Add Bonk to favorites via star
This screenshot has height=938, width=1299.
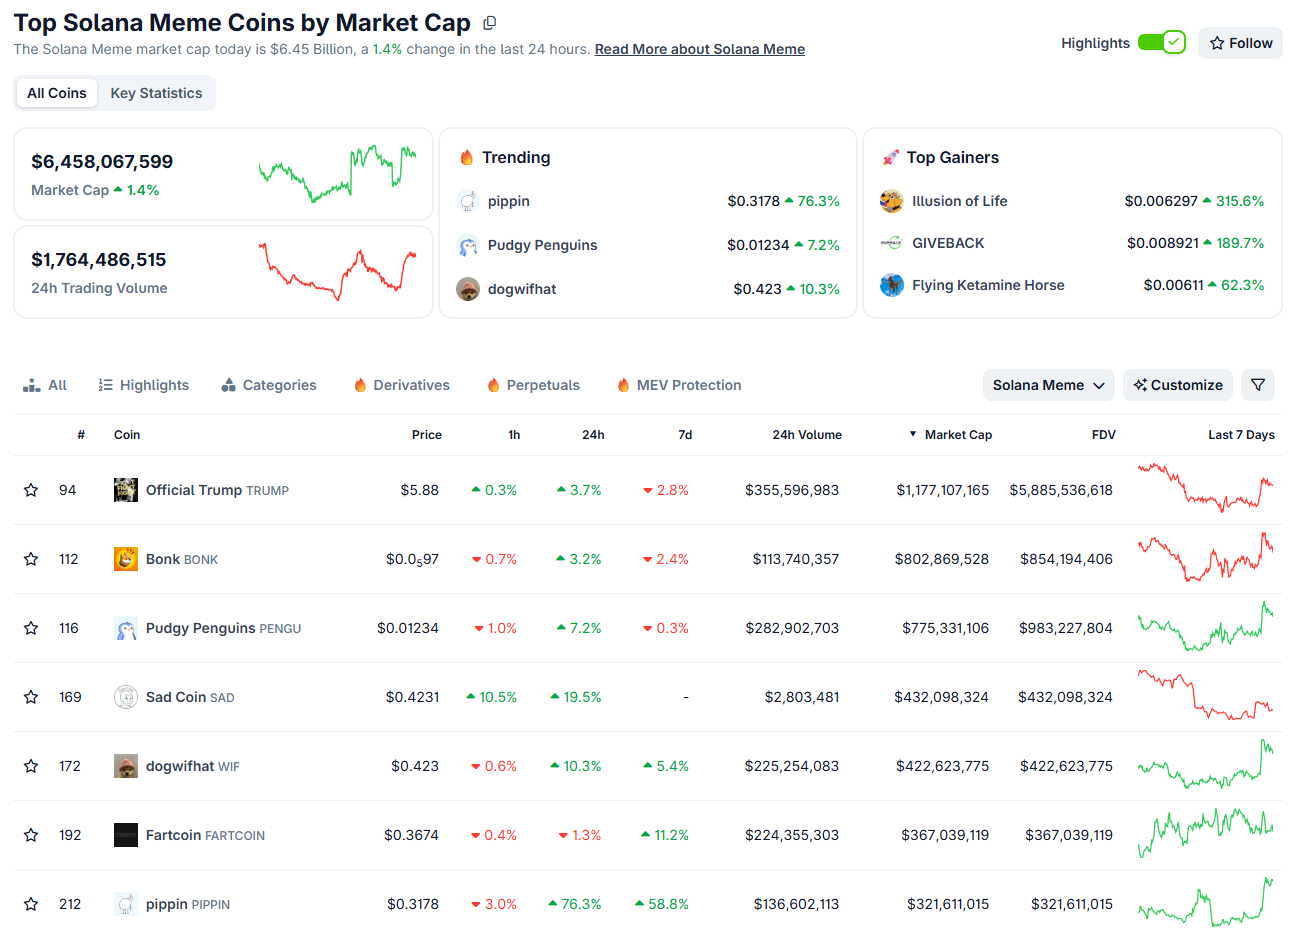tap(30, 559)
